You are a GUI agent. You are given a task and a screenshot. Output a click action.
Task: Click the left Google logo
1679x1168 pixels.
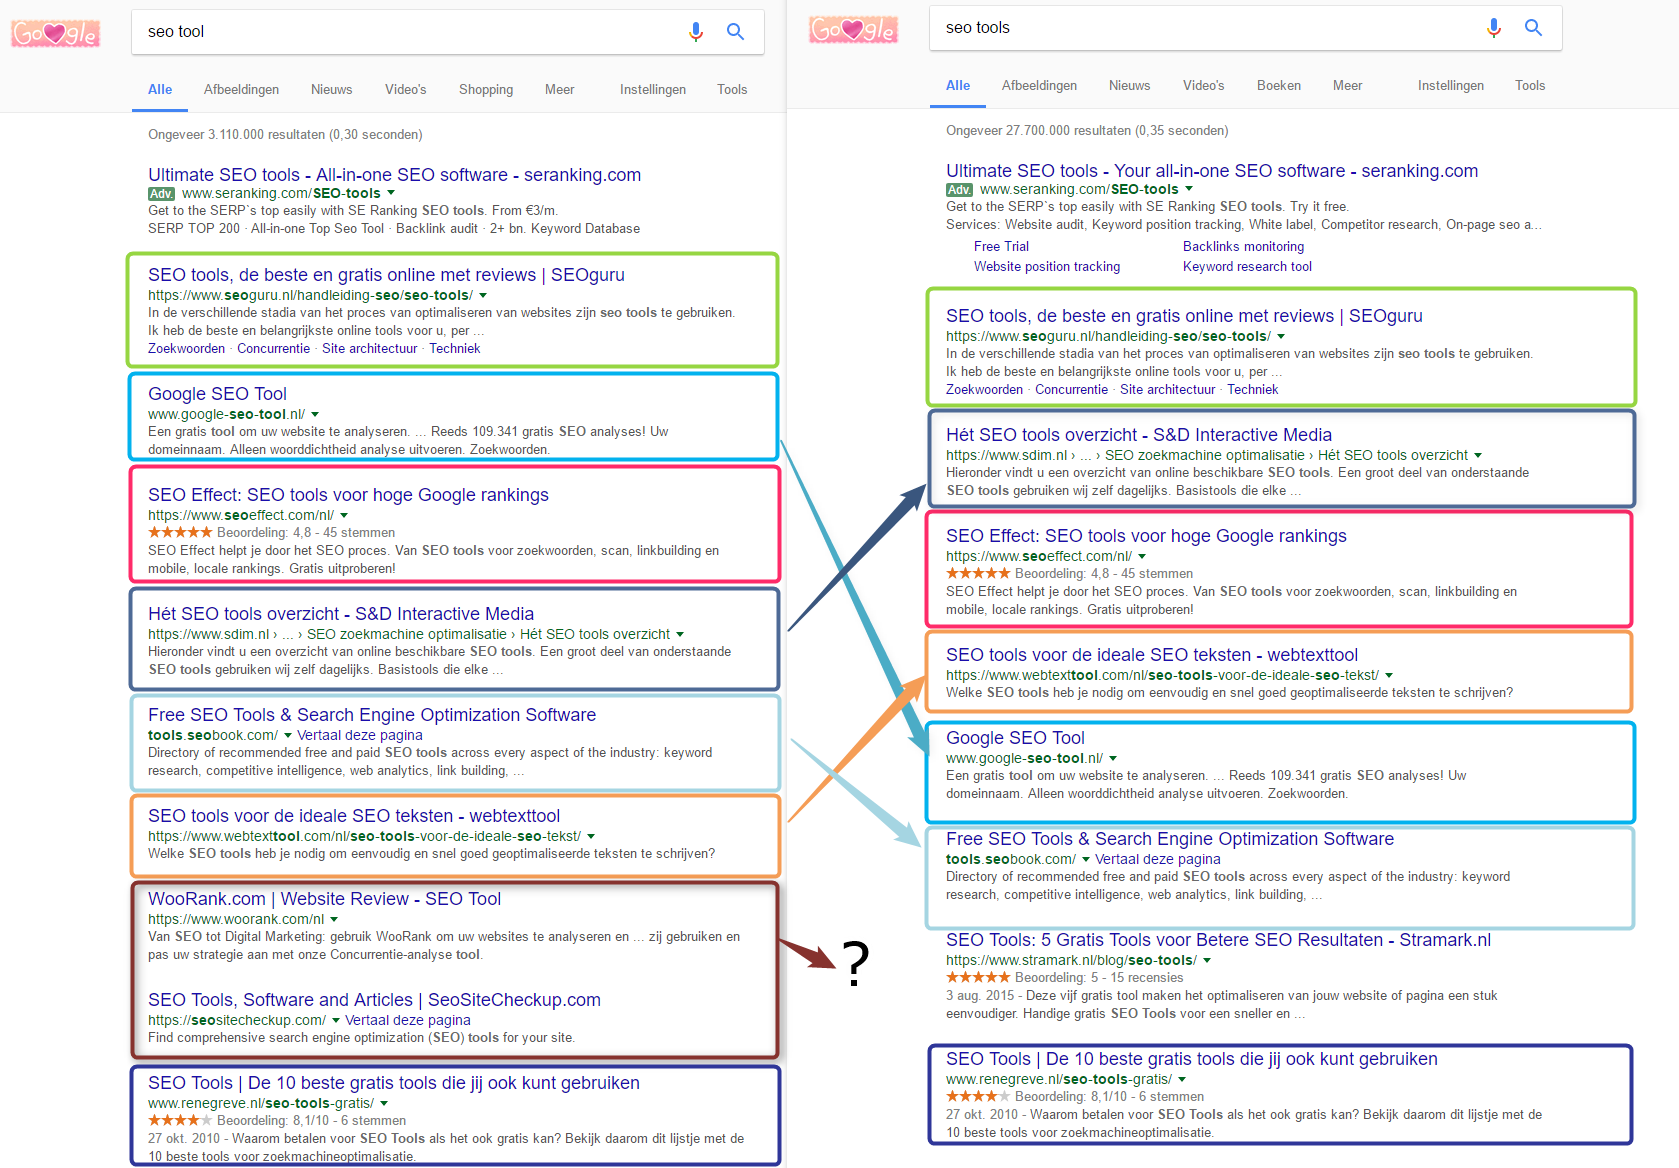(x=56, y=34)
